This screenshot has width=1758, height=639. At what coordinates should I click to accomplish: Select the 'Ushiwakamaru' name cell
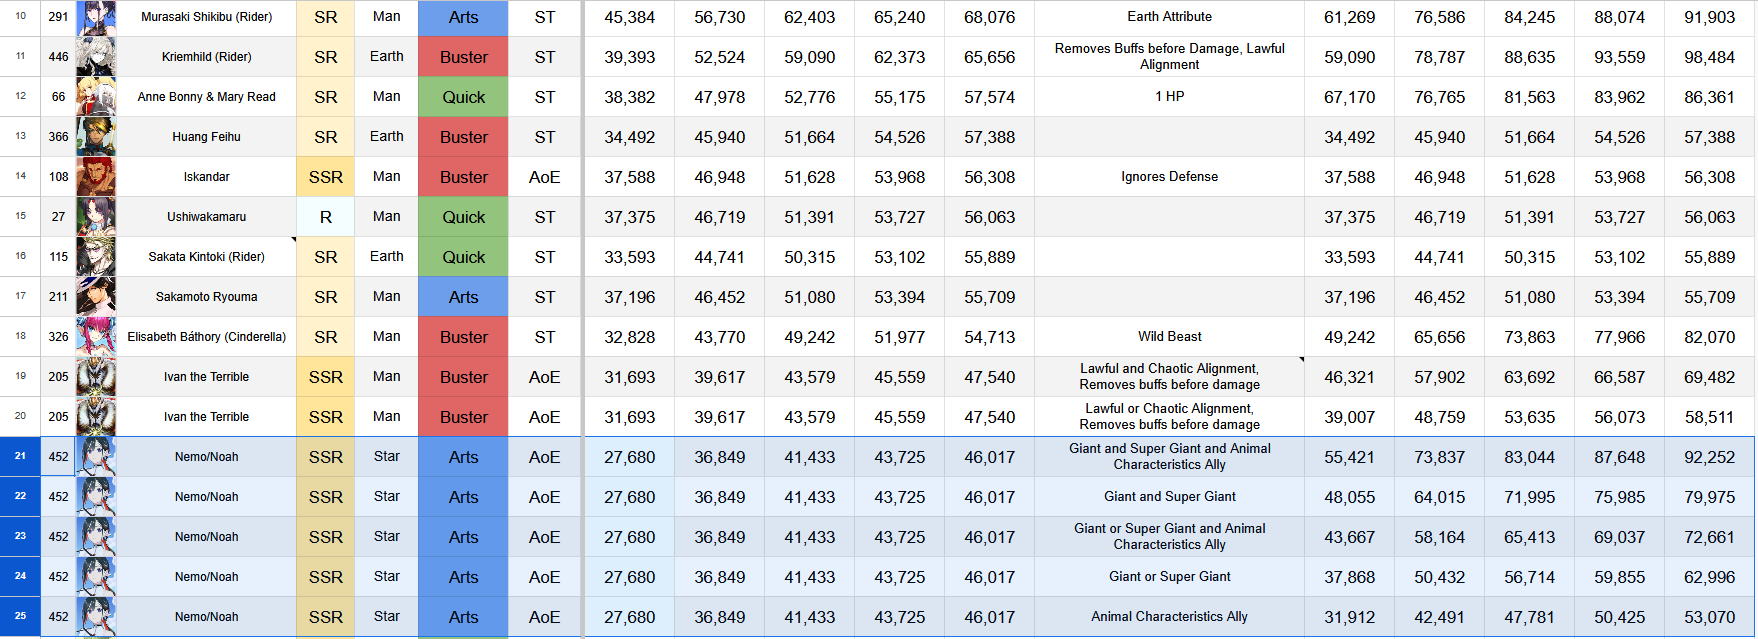206,217
